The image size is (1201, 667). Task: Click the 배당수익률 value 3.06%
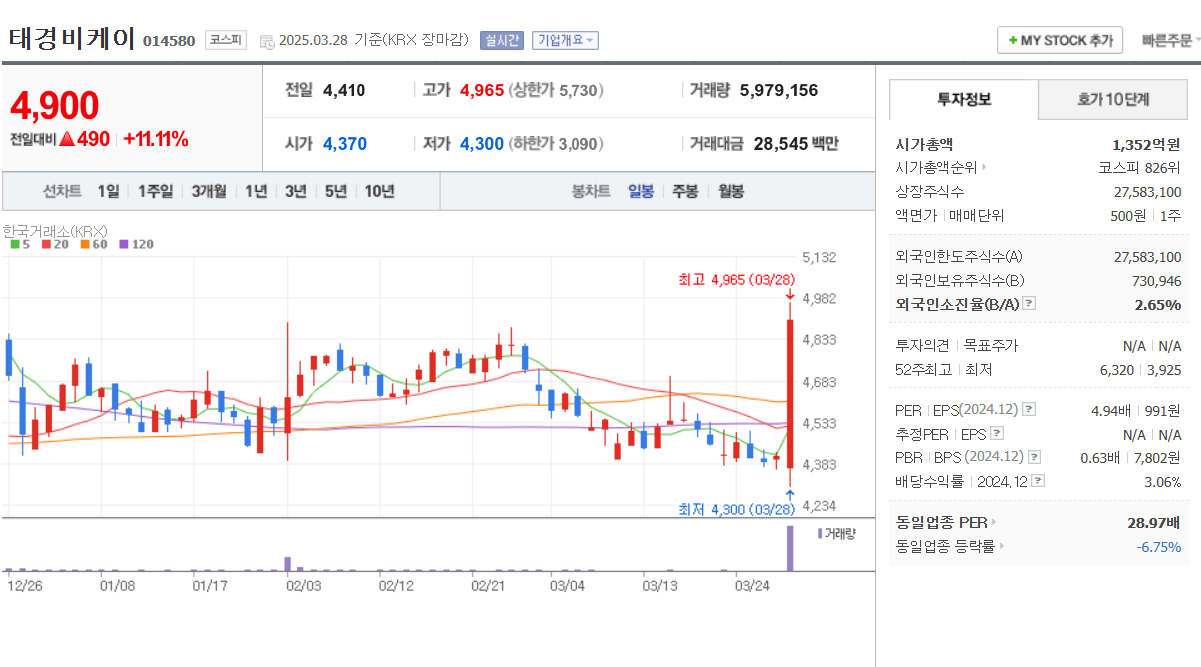coord(1163,481)
